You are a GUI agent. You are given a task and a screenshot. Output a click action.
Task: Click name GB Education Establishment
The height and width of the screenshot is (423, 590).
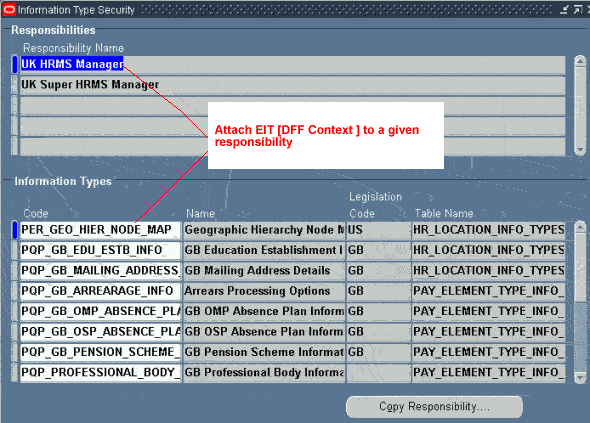[264, 250]
